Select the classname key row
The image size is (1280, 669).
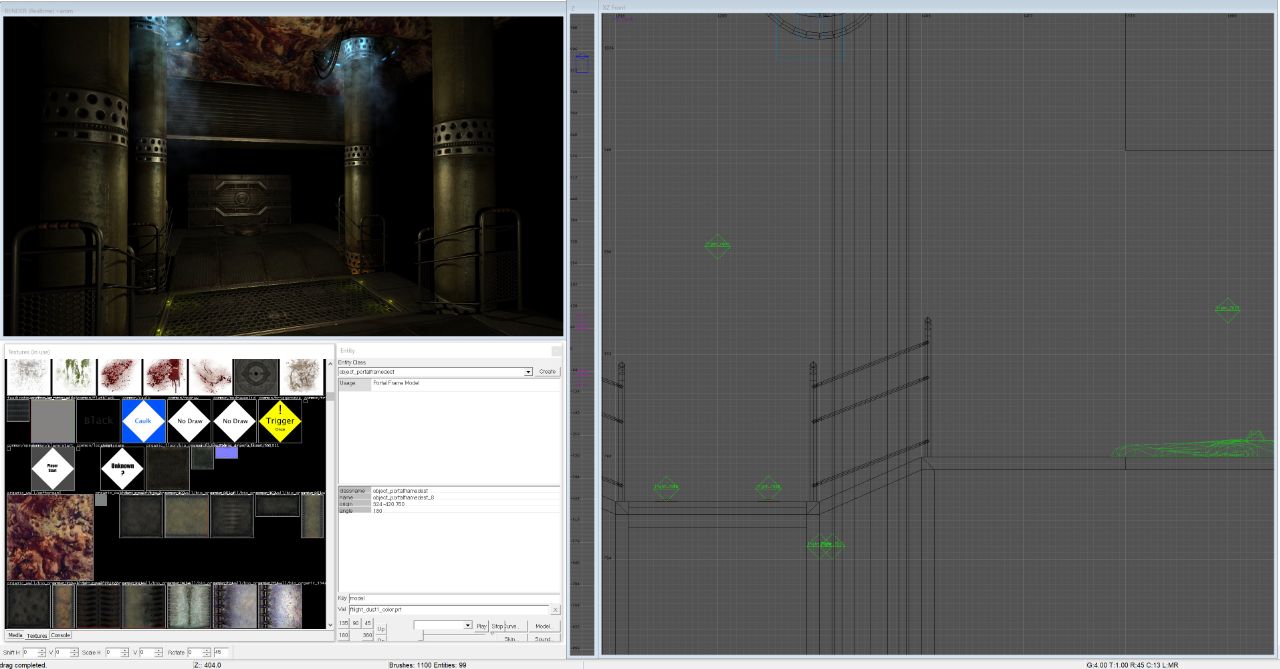pyautogui.click(x=449, y=491)
